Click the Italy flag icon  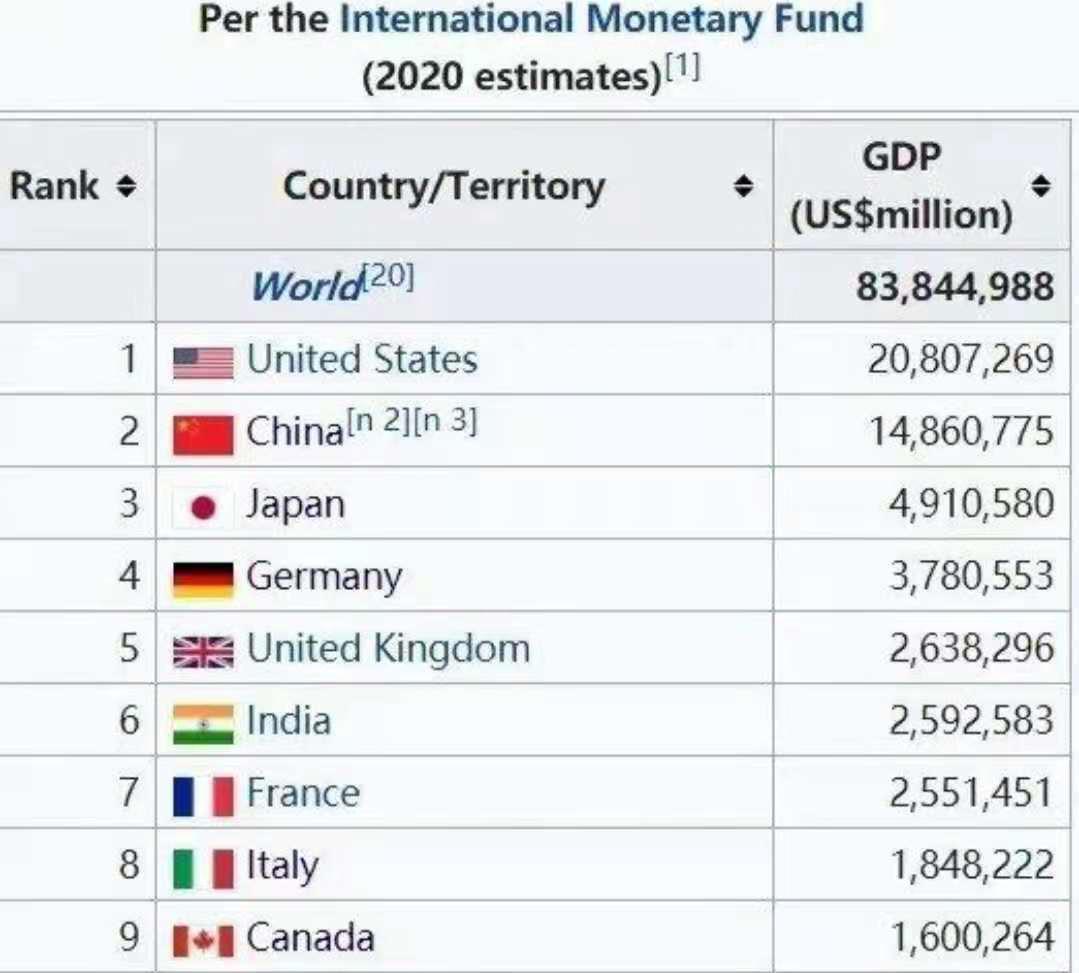pyautogui.click(x=203, y=867)
